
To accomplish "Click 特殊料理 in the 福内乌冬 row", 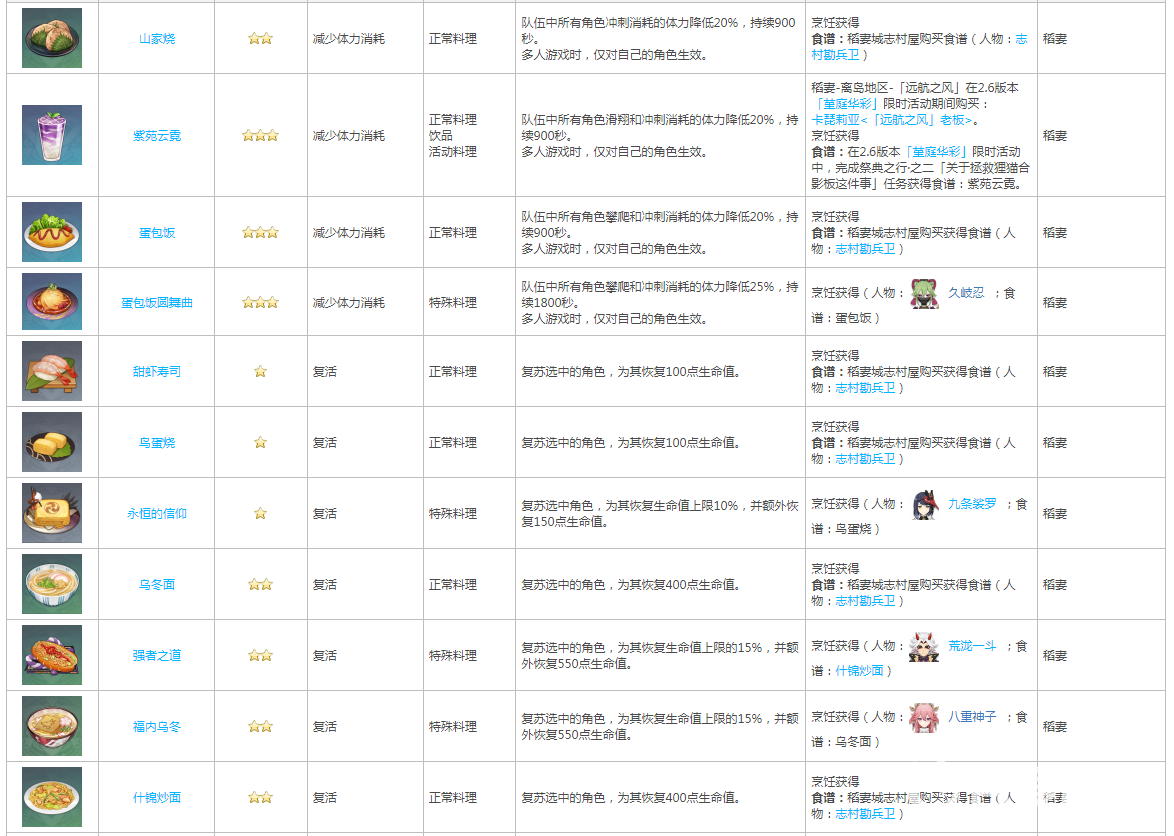I will pos(453,727).
